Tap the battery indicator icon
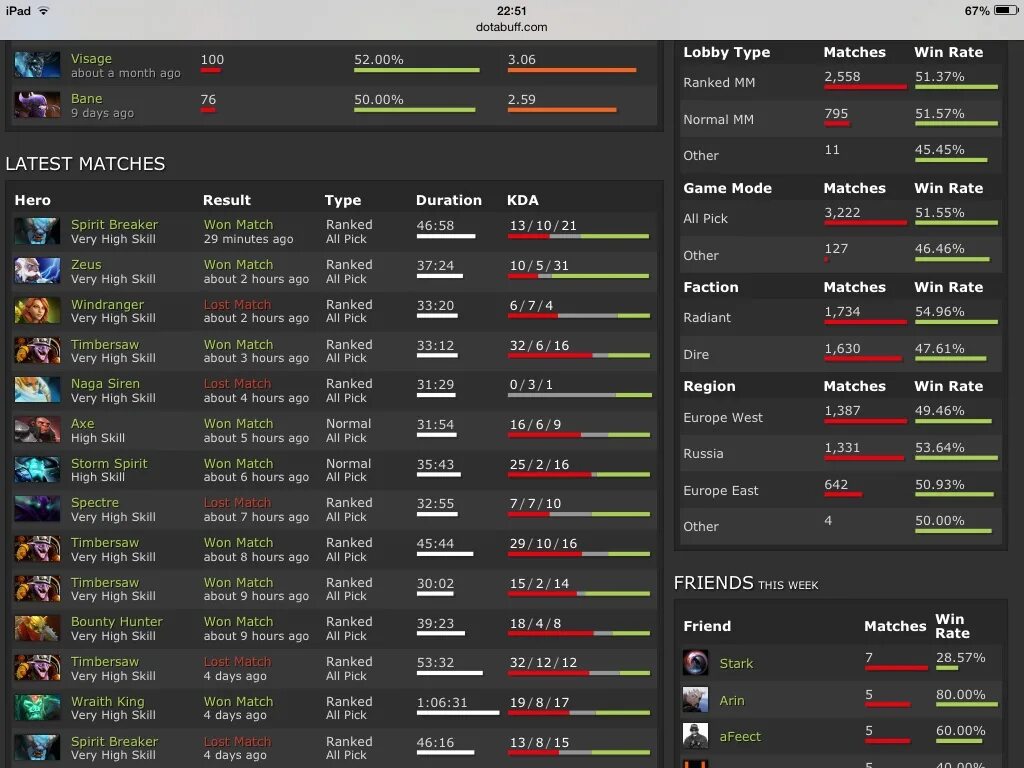 coord(1006,11)
